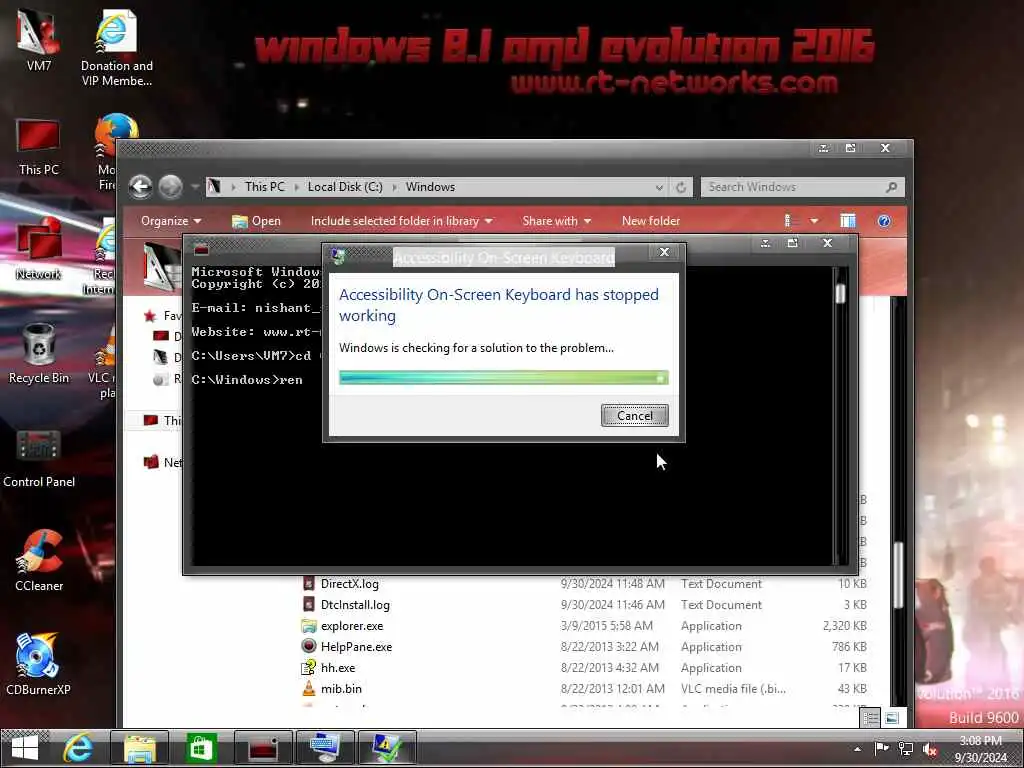Viewport: 1024px width, 768px height.
Task: Click the Explorer file list scrollbar
Action: pyautogui.click(x=898, y=575)
